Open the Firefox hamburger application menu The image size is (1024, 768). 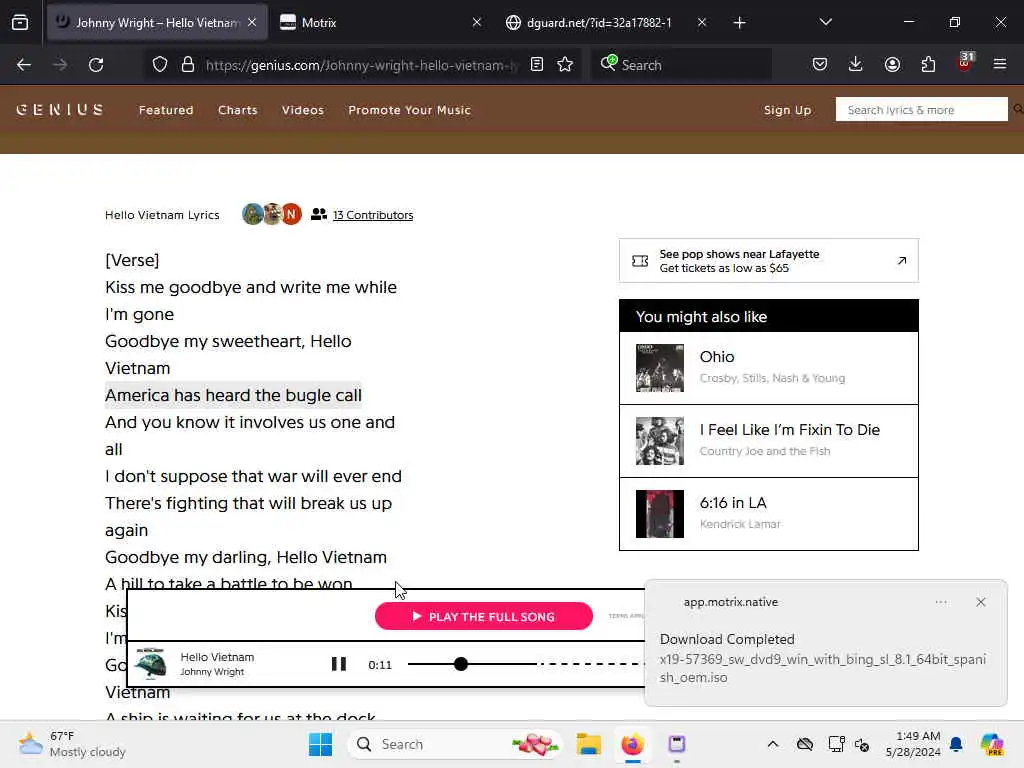pos(1000,65)
